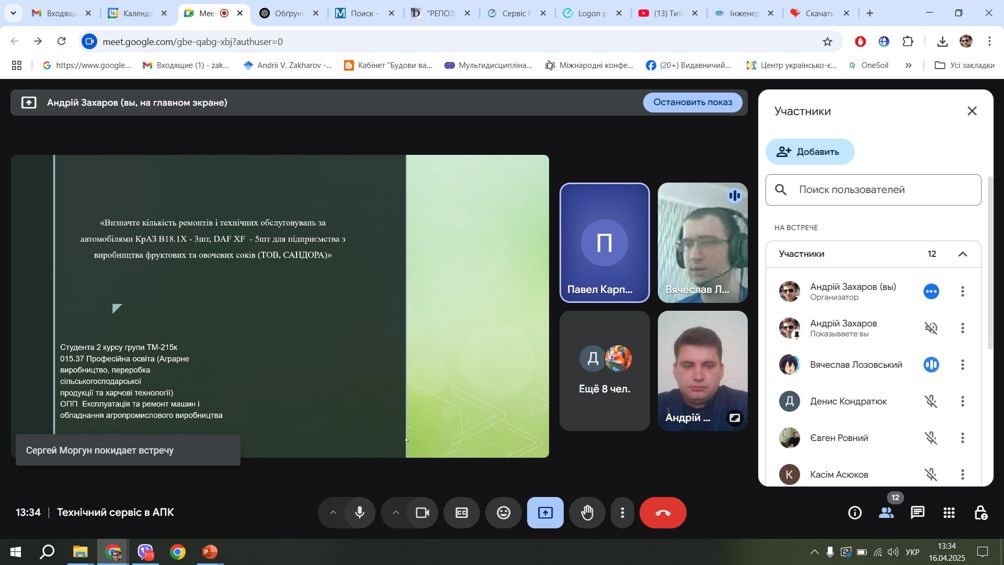The image size is (1004, 565).
Task: Open host controls lock icon
Action: [980, 513]
